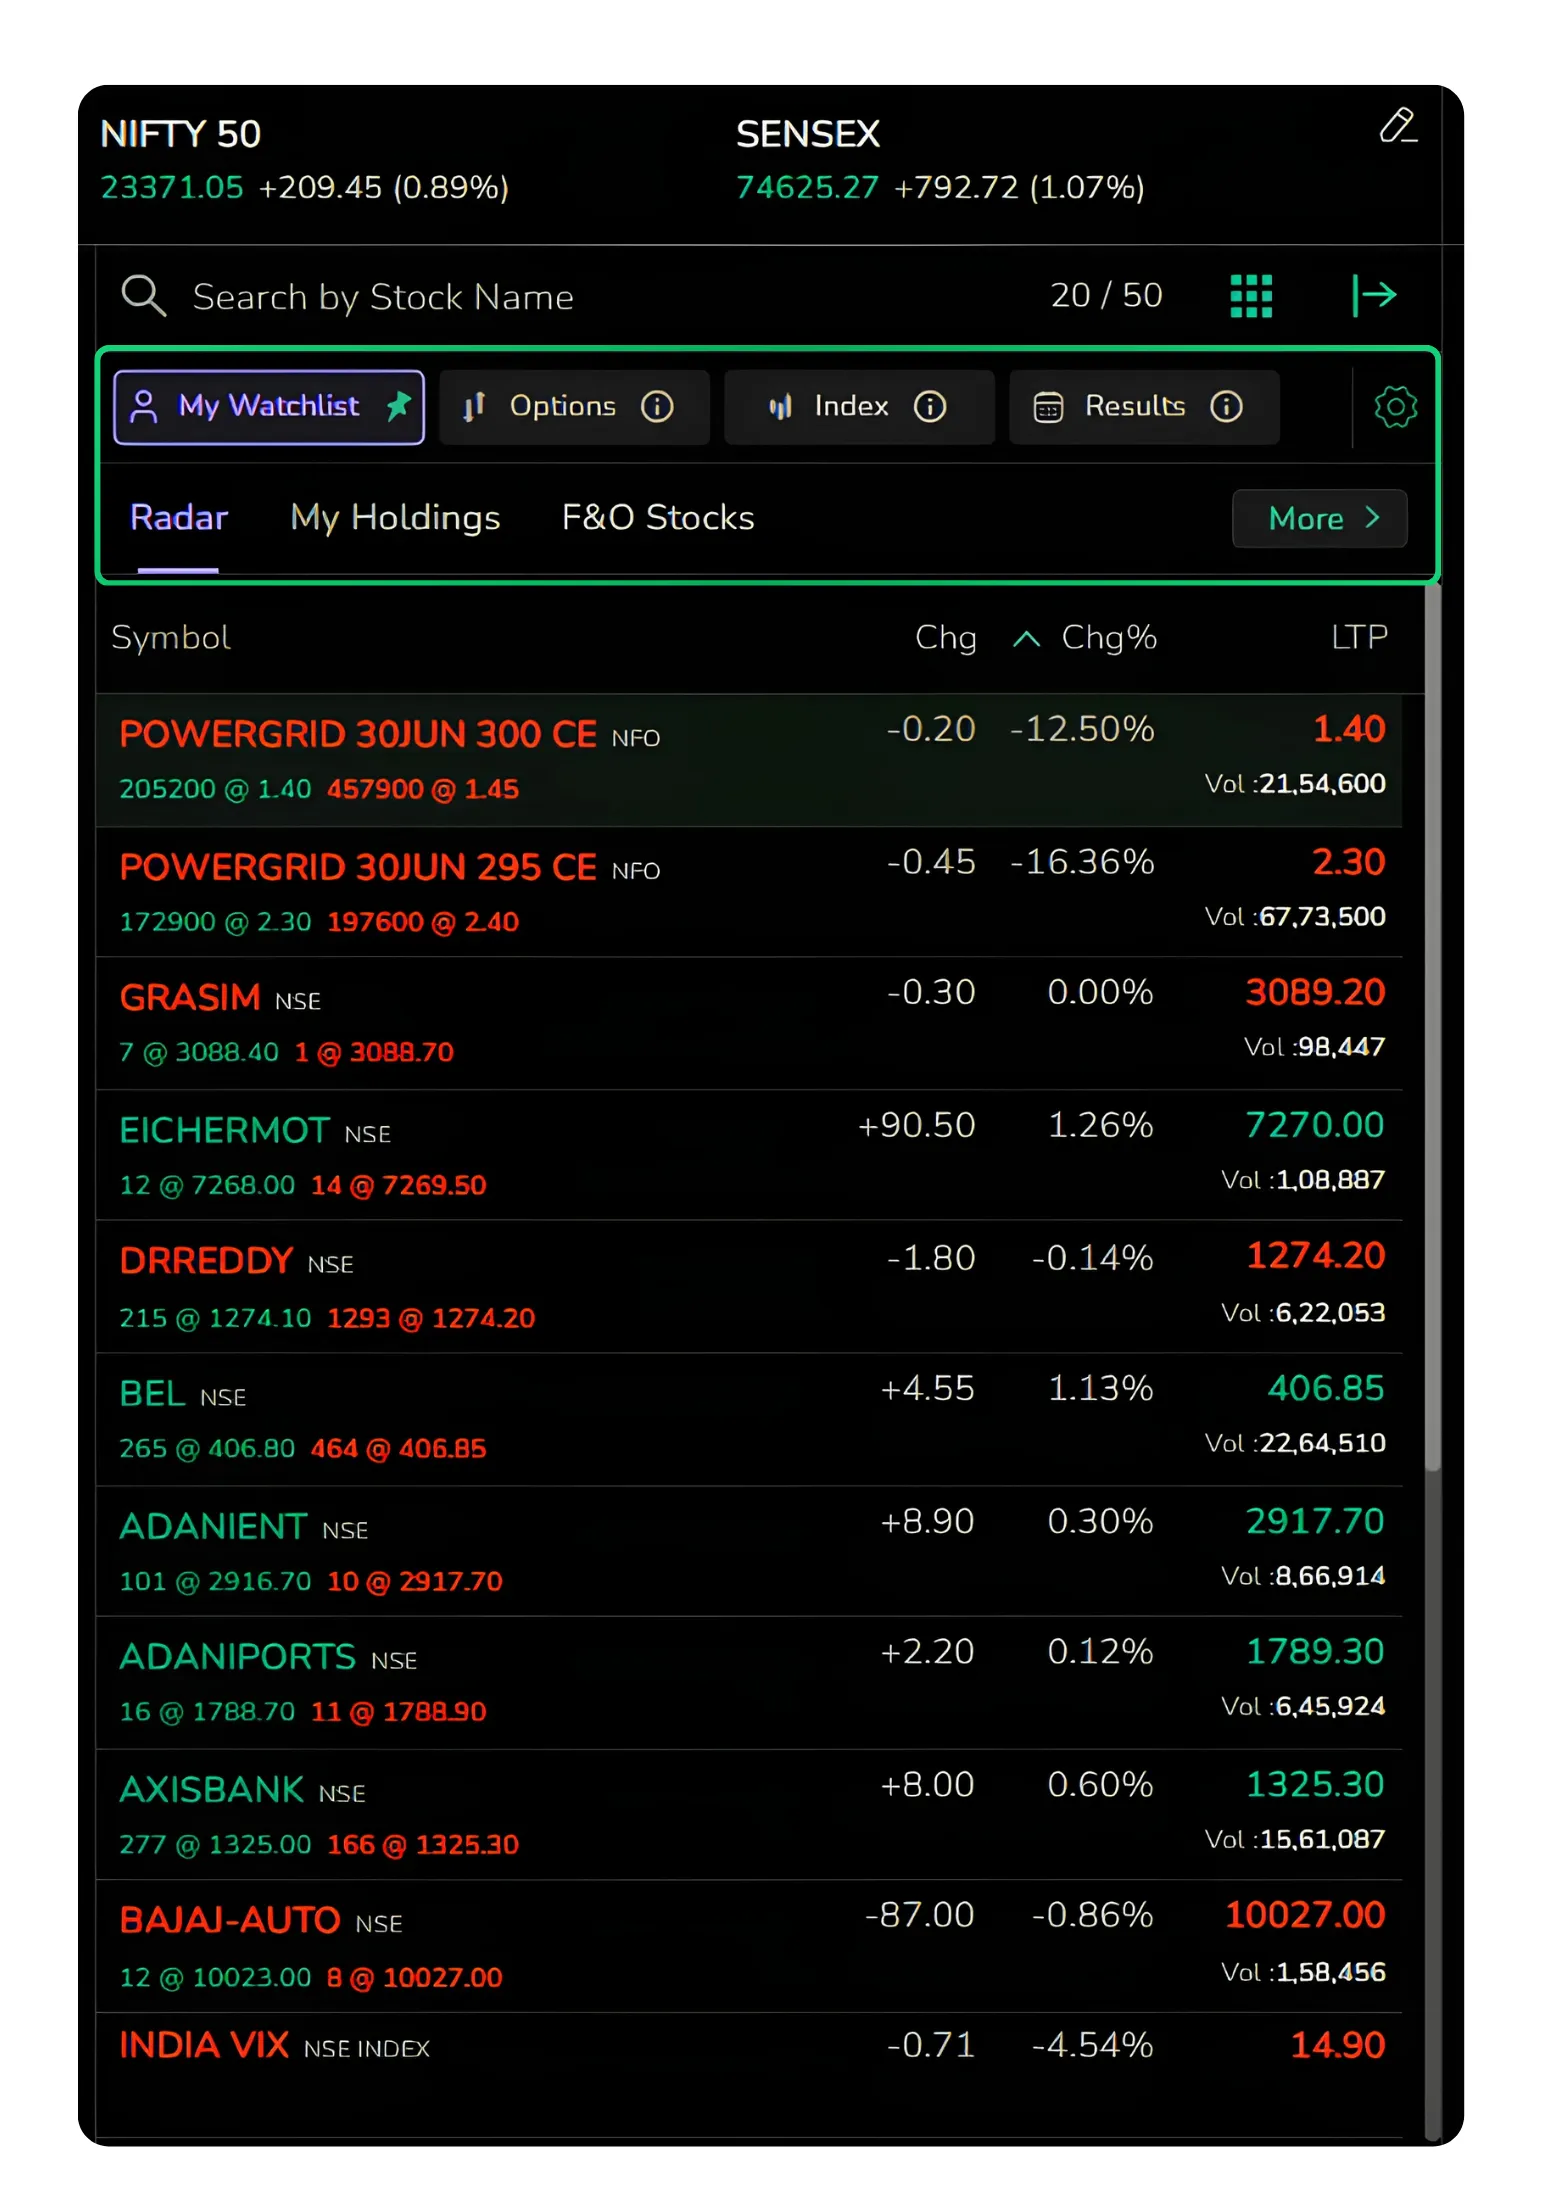
Task: Open the ADANIPORTS stock row
Action: pos(749,1682)
